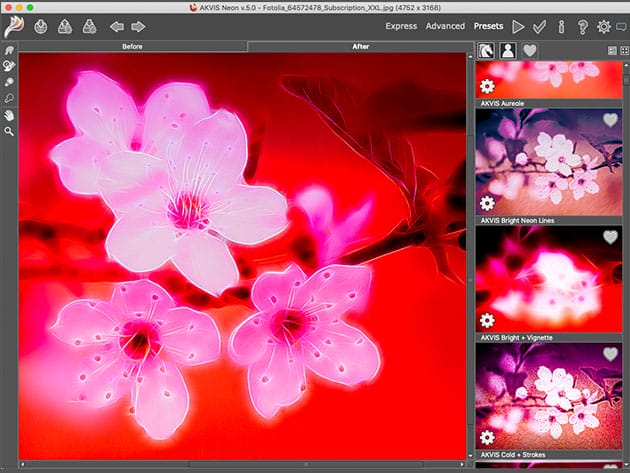Select the Hand tool in the left toolbar
Screen dimensions: 630x473
point(10,114)
